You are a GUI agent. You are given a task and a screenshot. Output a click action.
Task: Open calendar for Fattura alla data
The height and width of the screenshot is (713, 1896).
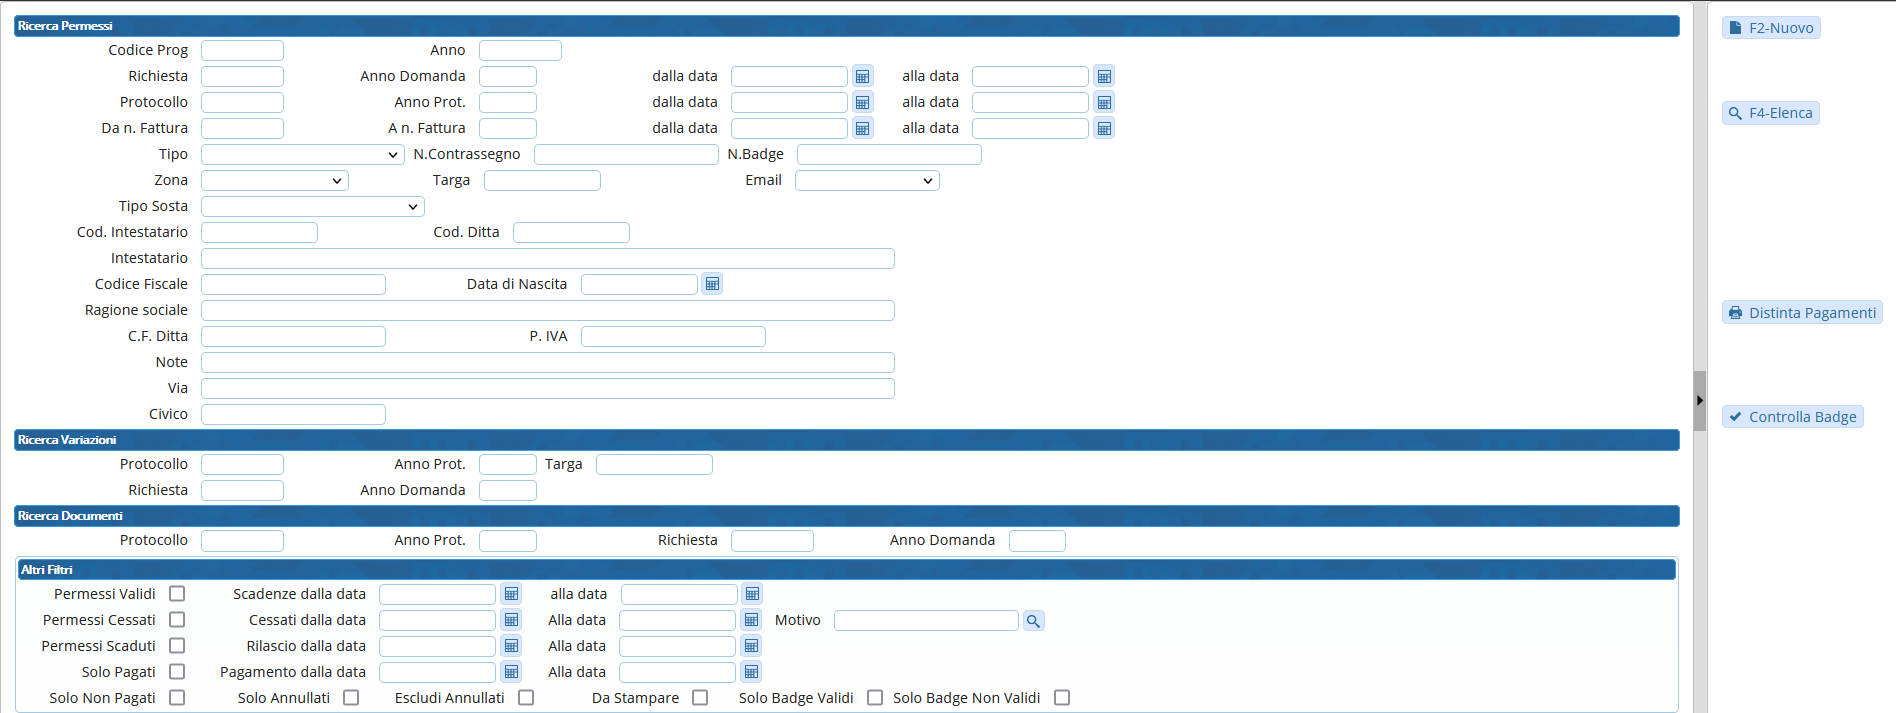tap(1104, 128)
